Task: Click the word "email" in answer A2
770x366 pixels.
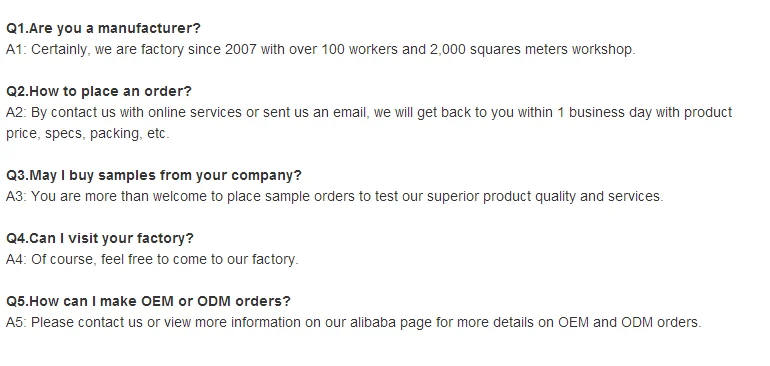Action: coord(351,113)
